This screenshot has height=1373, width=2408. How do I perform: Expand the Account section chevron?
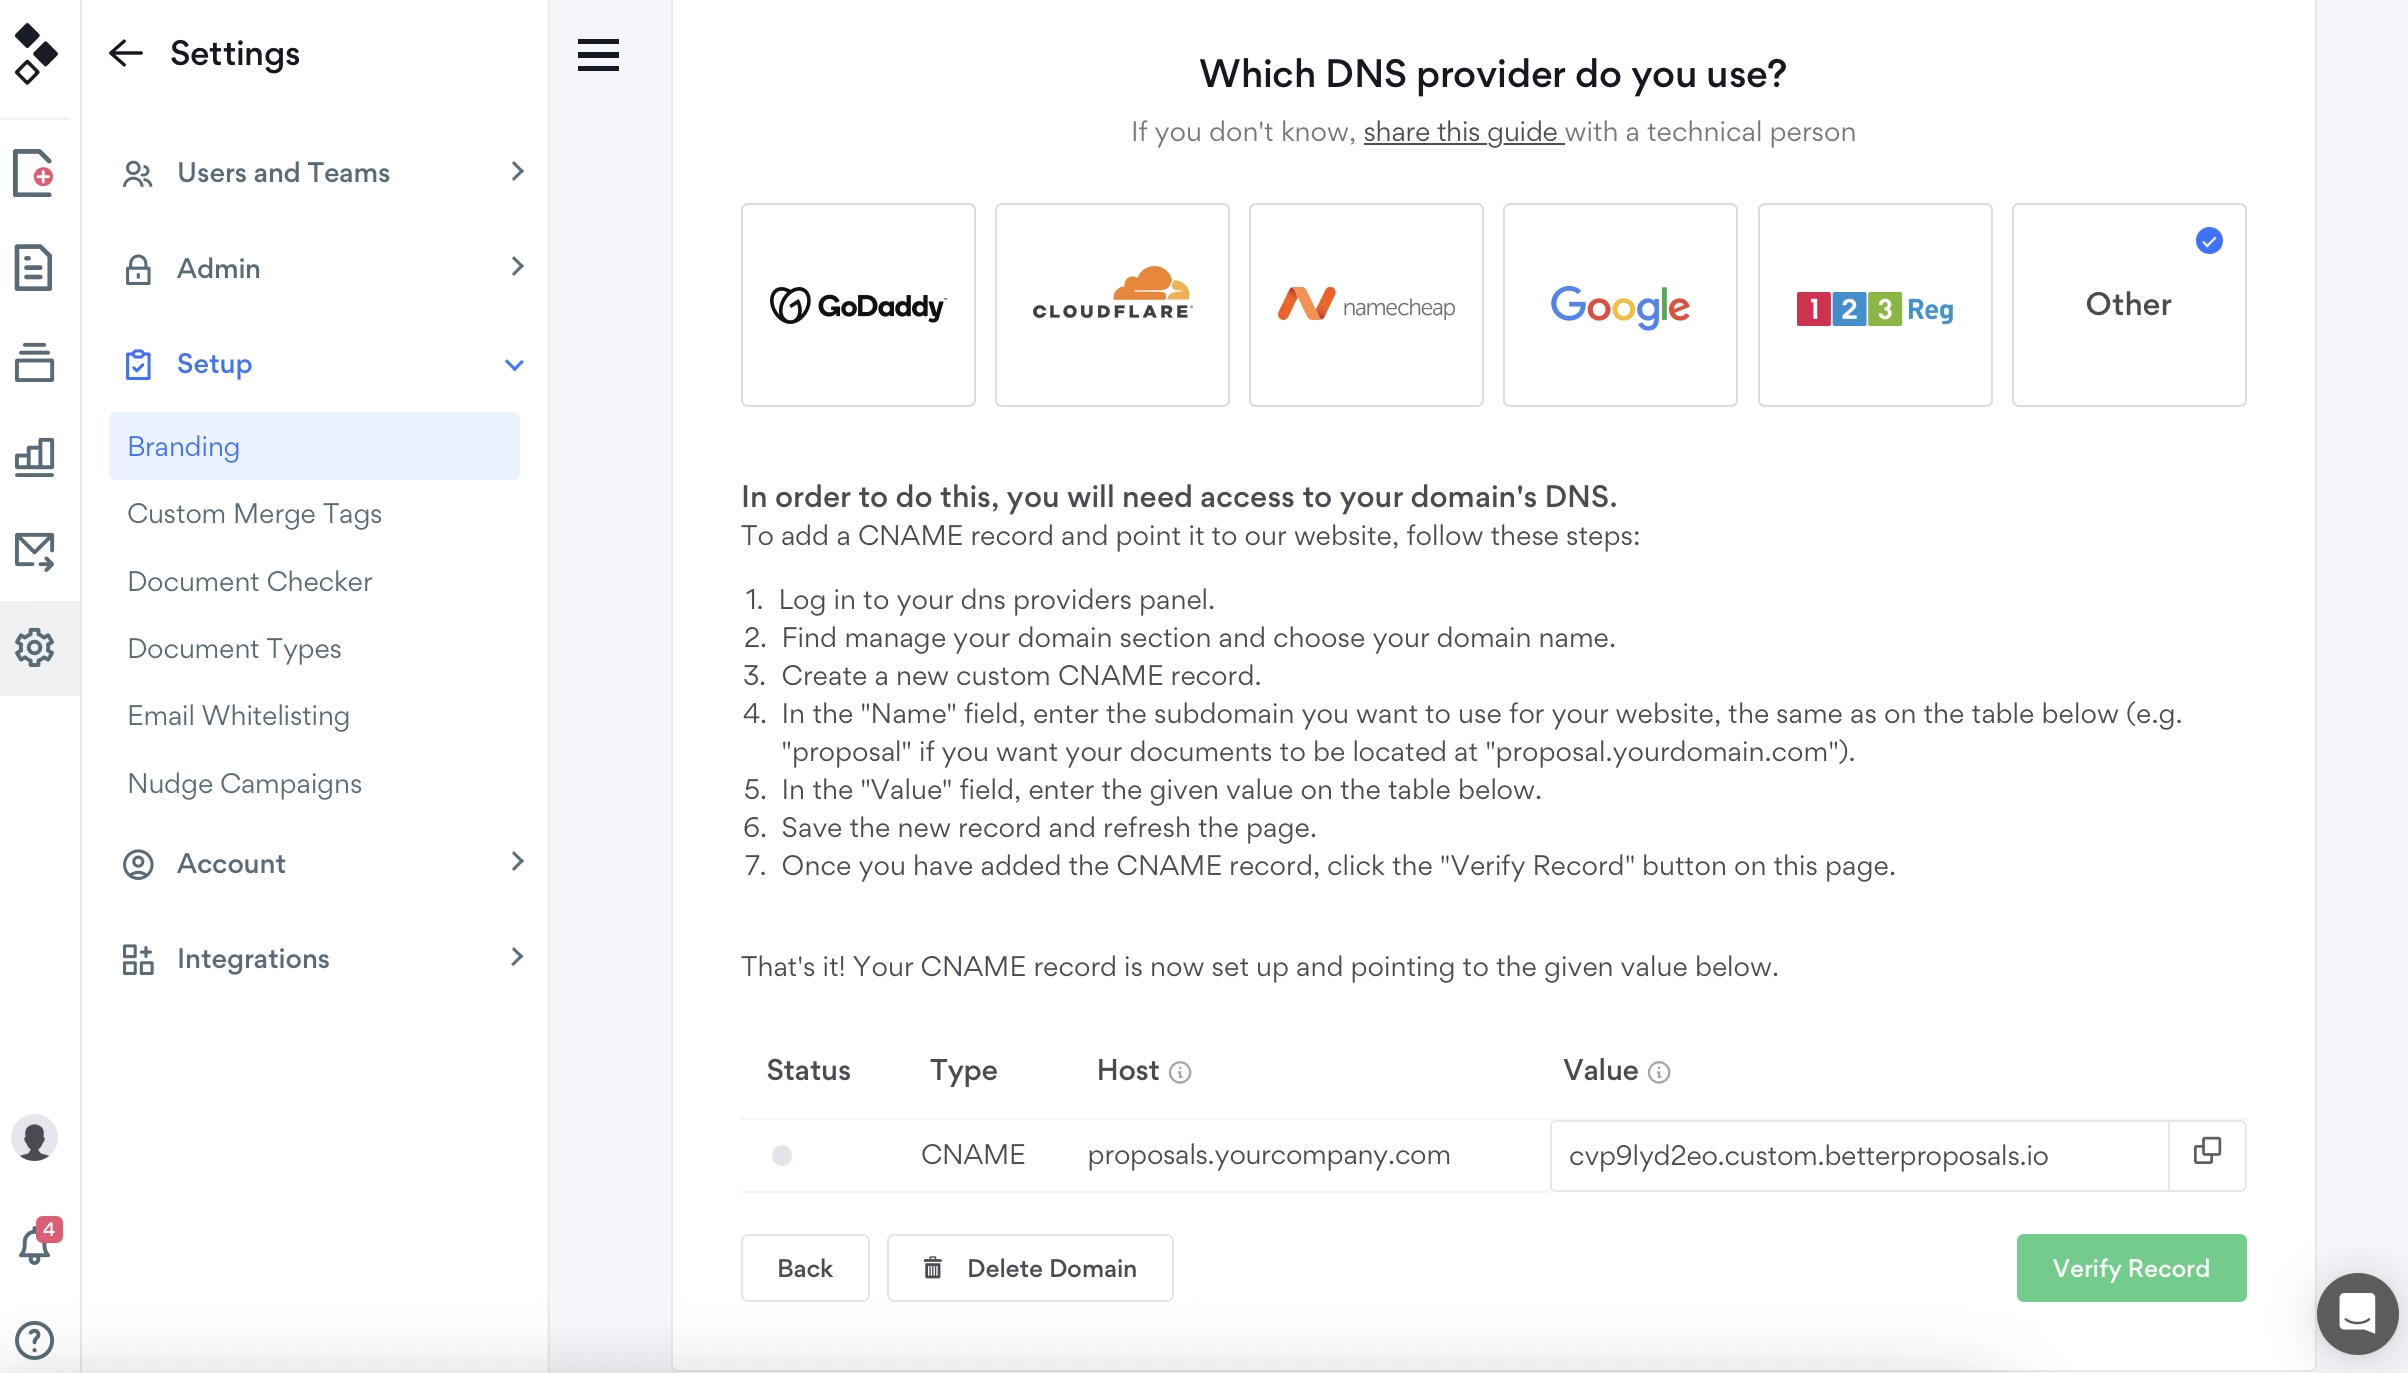tap(517, 861)
